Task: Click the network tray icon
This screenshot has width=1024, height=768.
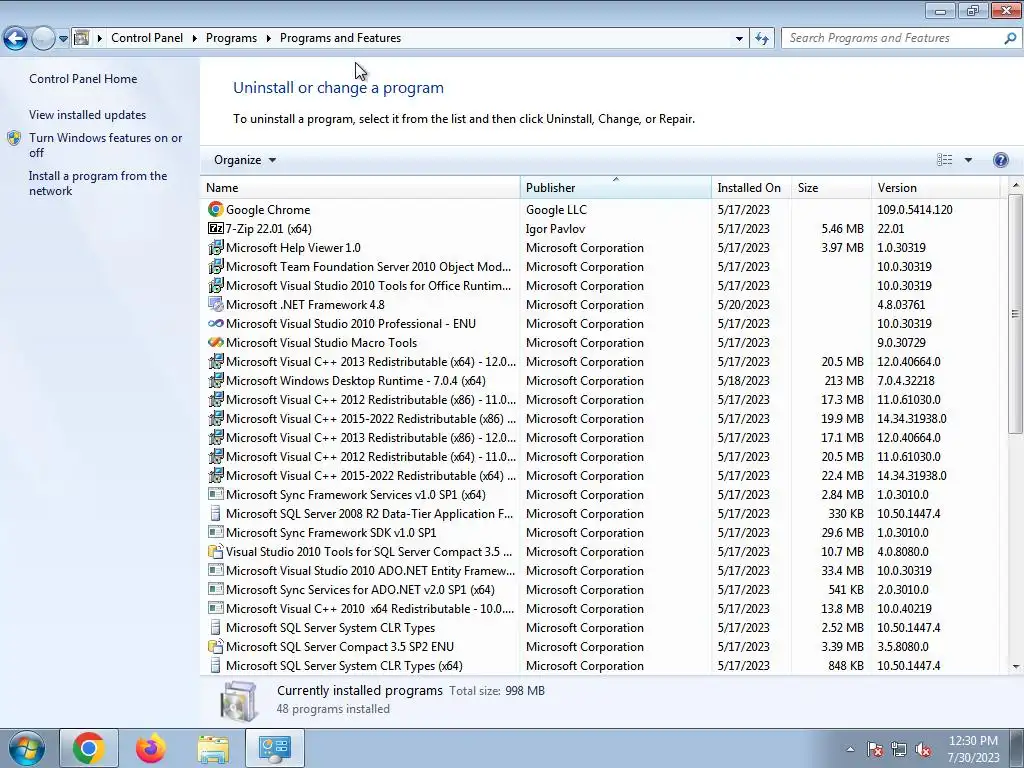Action: pyautogui.click(x=899, y=749)
